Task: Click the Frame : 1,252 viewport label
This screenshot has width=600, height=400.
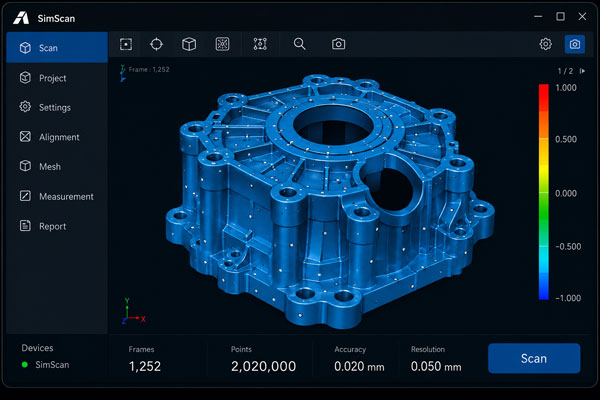Action: point(149,70)
